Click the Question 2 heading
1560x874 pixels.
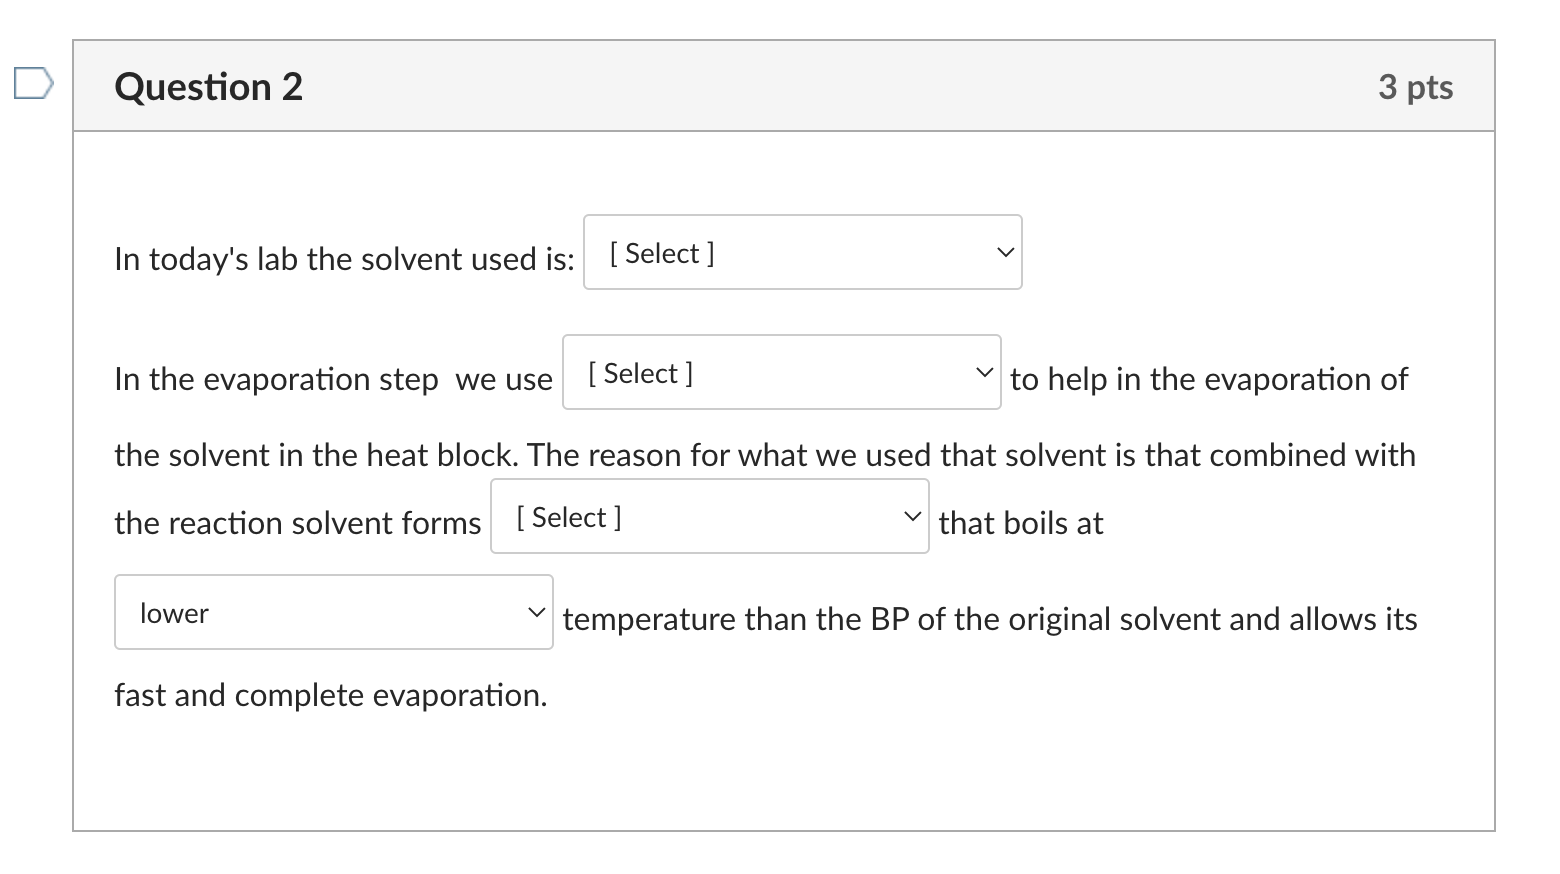[x=208, y=87]
